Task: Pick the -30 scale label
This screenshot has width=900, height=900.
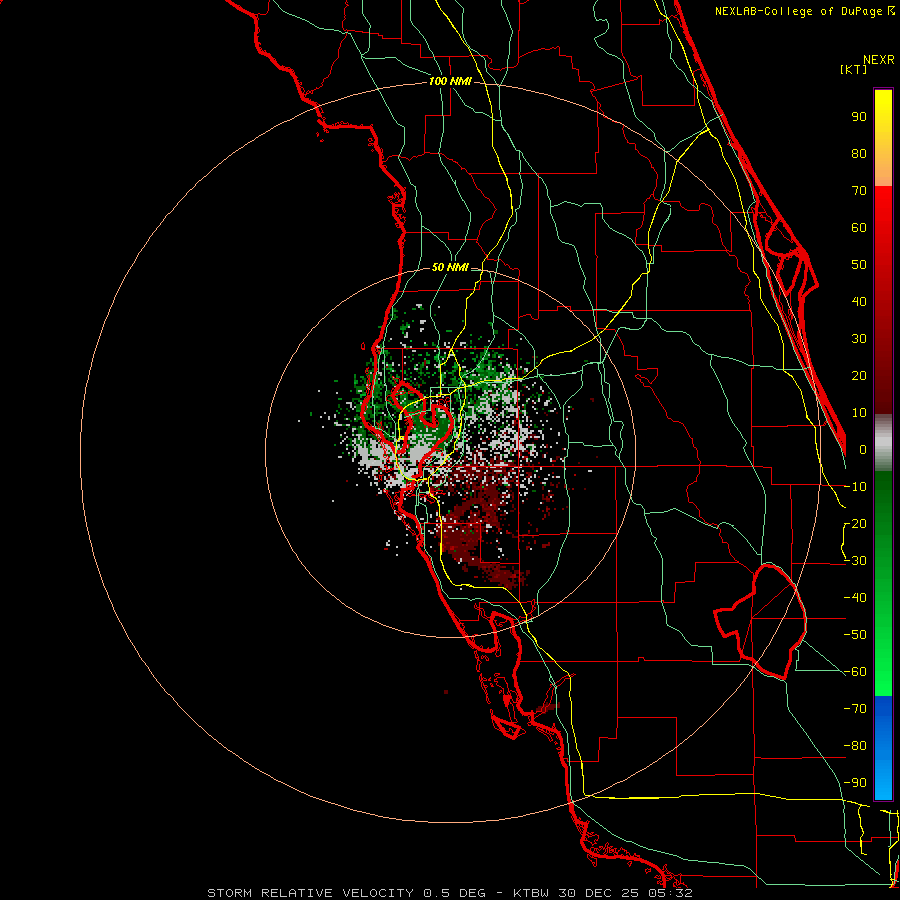Action: tap(856, 561)
